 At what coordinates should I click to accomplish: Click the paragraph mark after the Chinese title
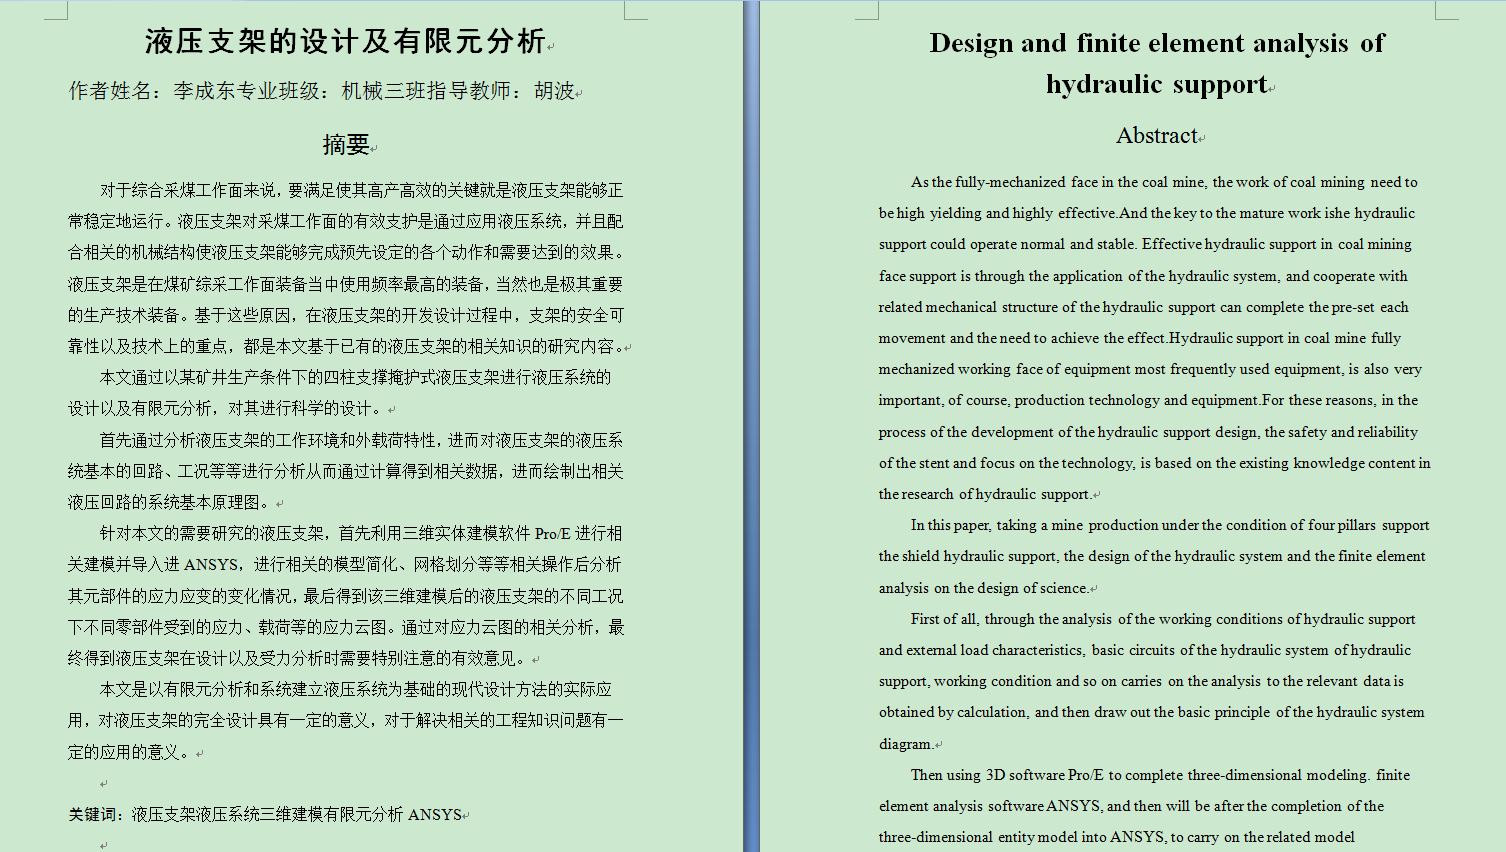[x=553, y=44]
